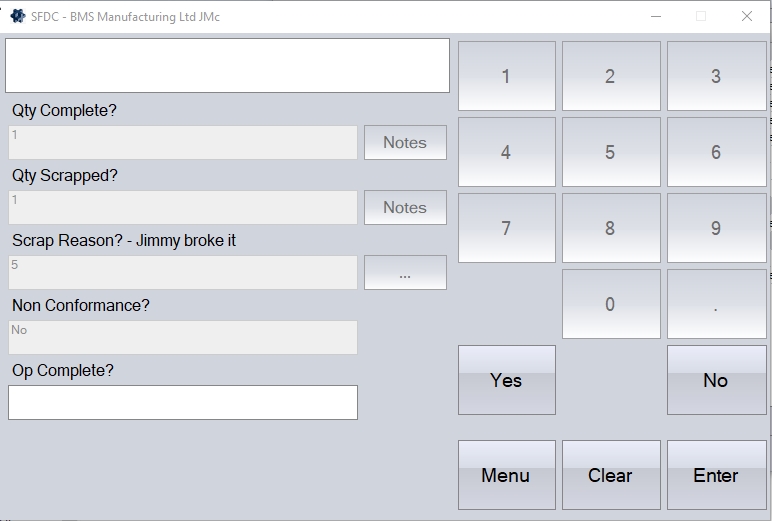Viewport: 772px width, 521px height.
Task: Click the SFDC app icon in title bar
Action: pos(17,16)
